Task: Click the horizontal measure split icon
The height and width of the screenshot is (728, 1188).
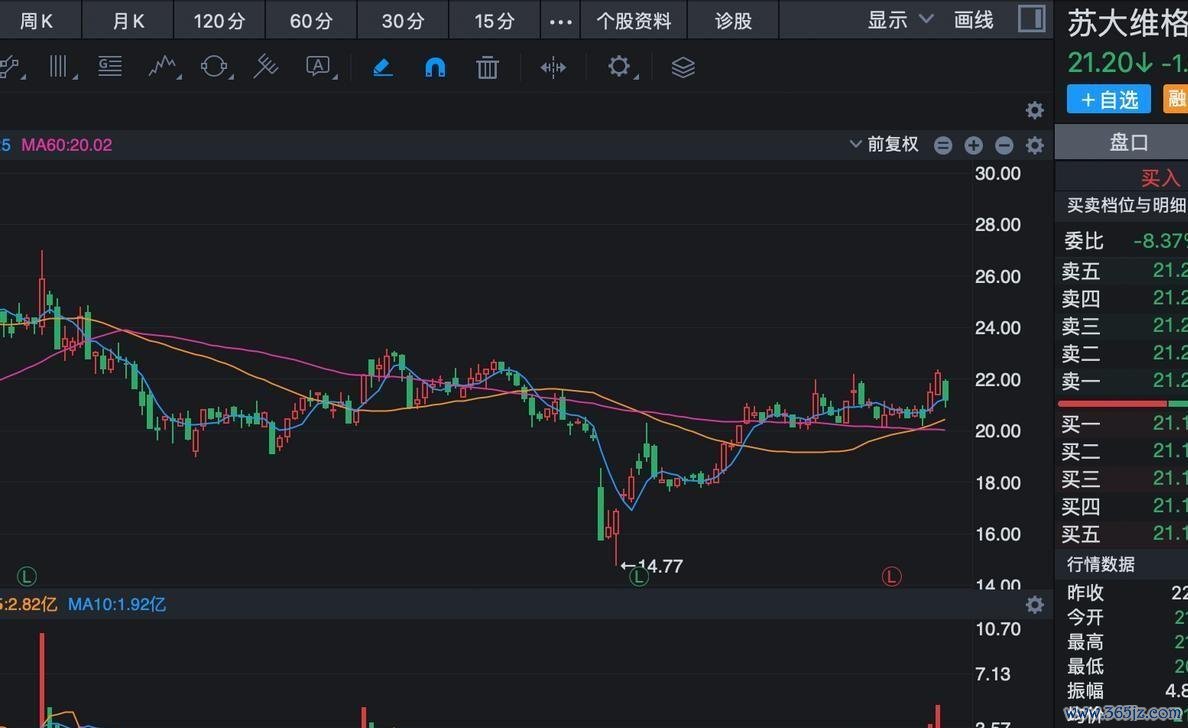Action: tap(553, 67)
